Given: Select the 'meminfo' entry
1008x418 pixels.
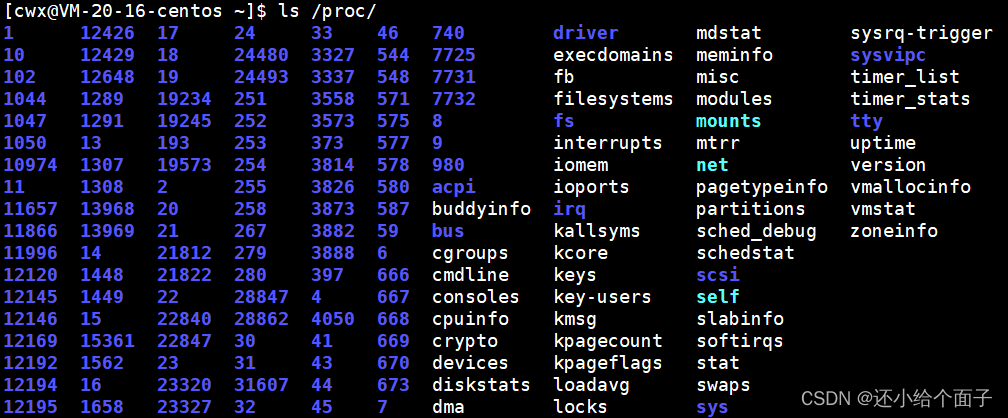Looking at the screenshot, I should click(x=734, y=55).
